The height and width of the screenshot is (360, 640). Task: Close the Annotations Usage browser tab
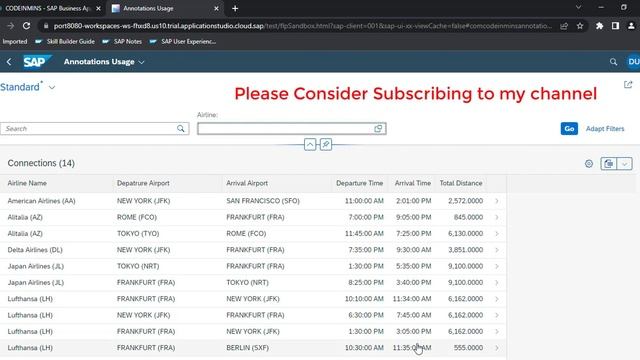[216, 8]
